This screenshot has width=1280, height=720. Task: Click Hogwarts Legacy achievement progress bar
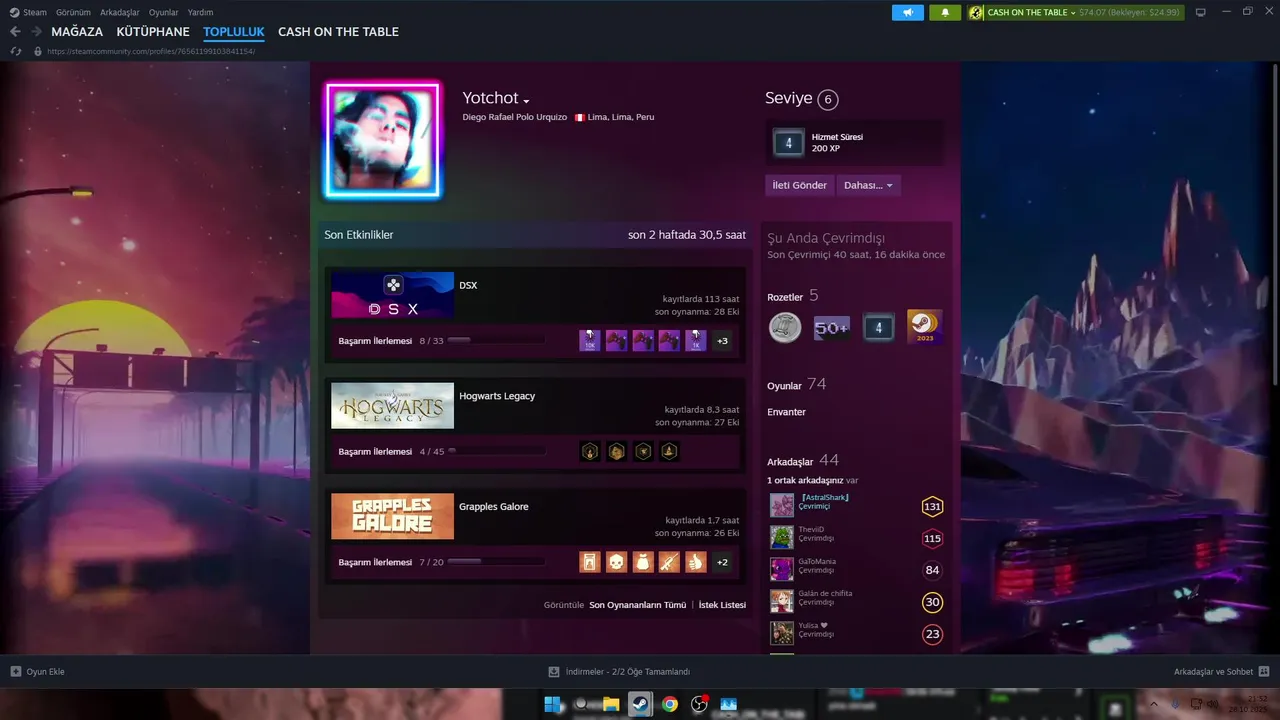[496, 452]
